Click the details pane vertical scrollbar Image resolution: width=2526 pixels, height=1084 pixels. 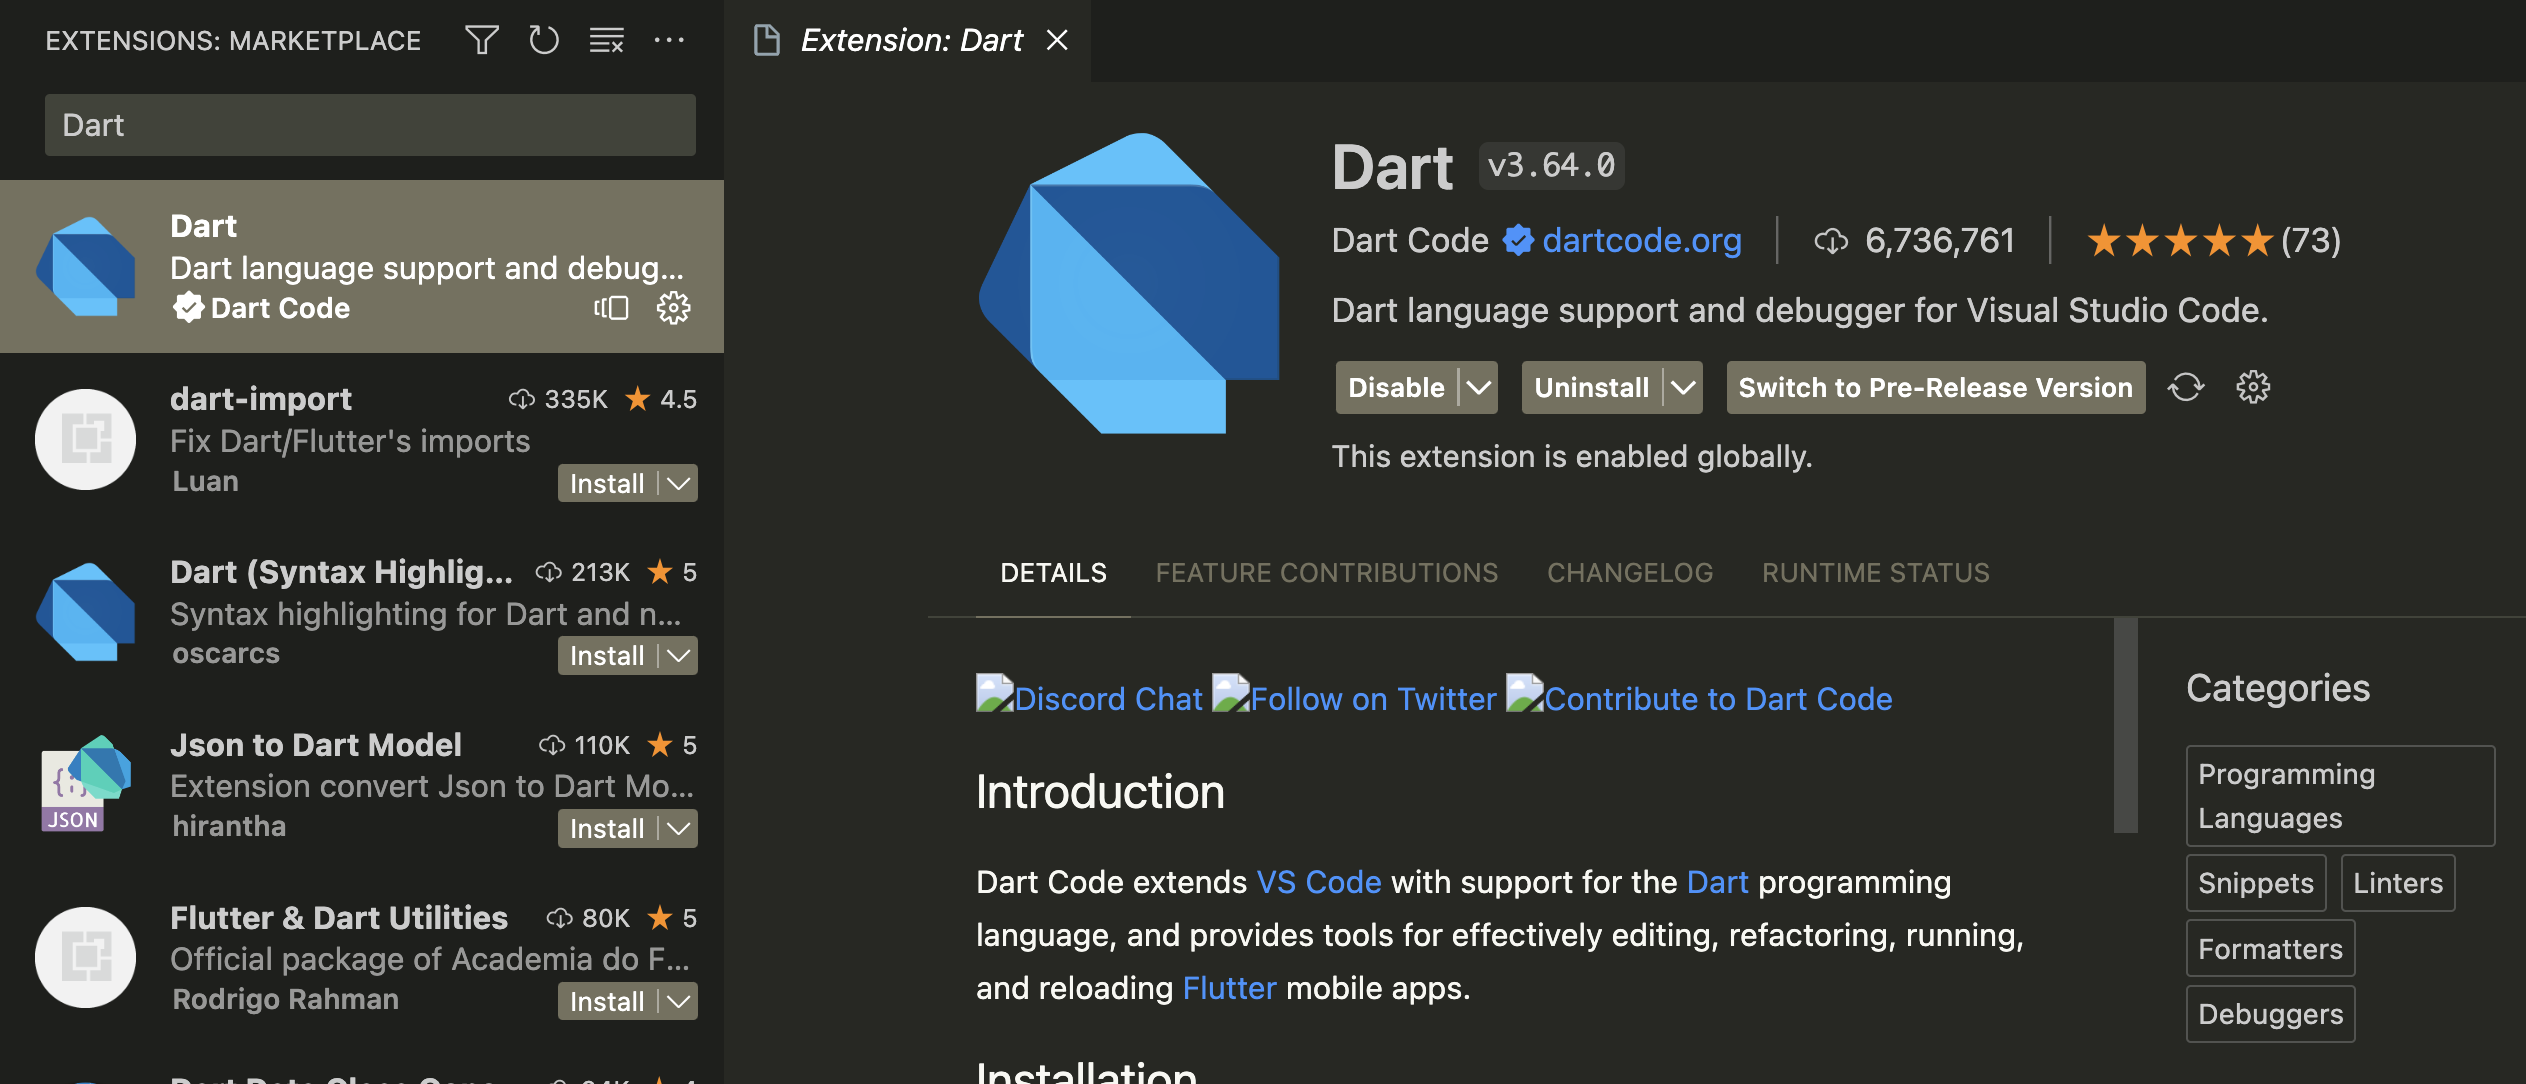tap(2125, 725)
